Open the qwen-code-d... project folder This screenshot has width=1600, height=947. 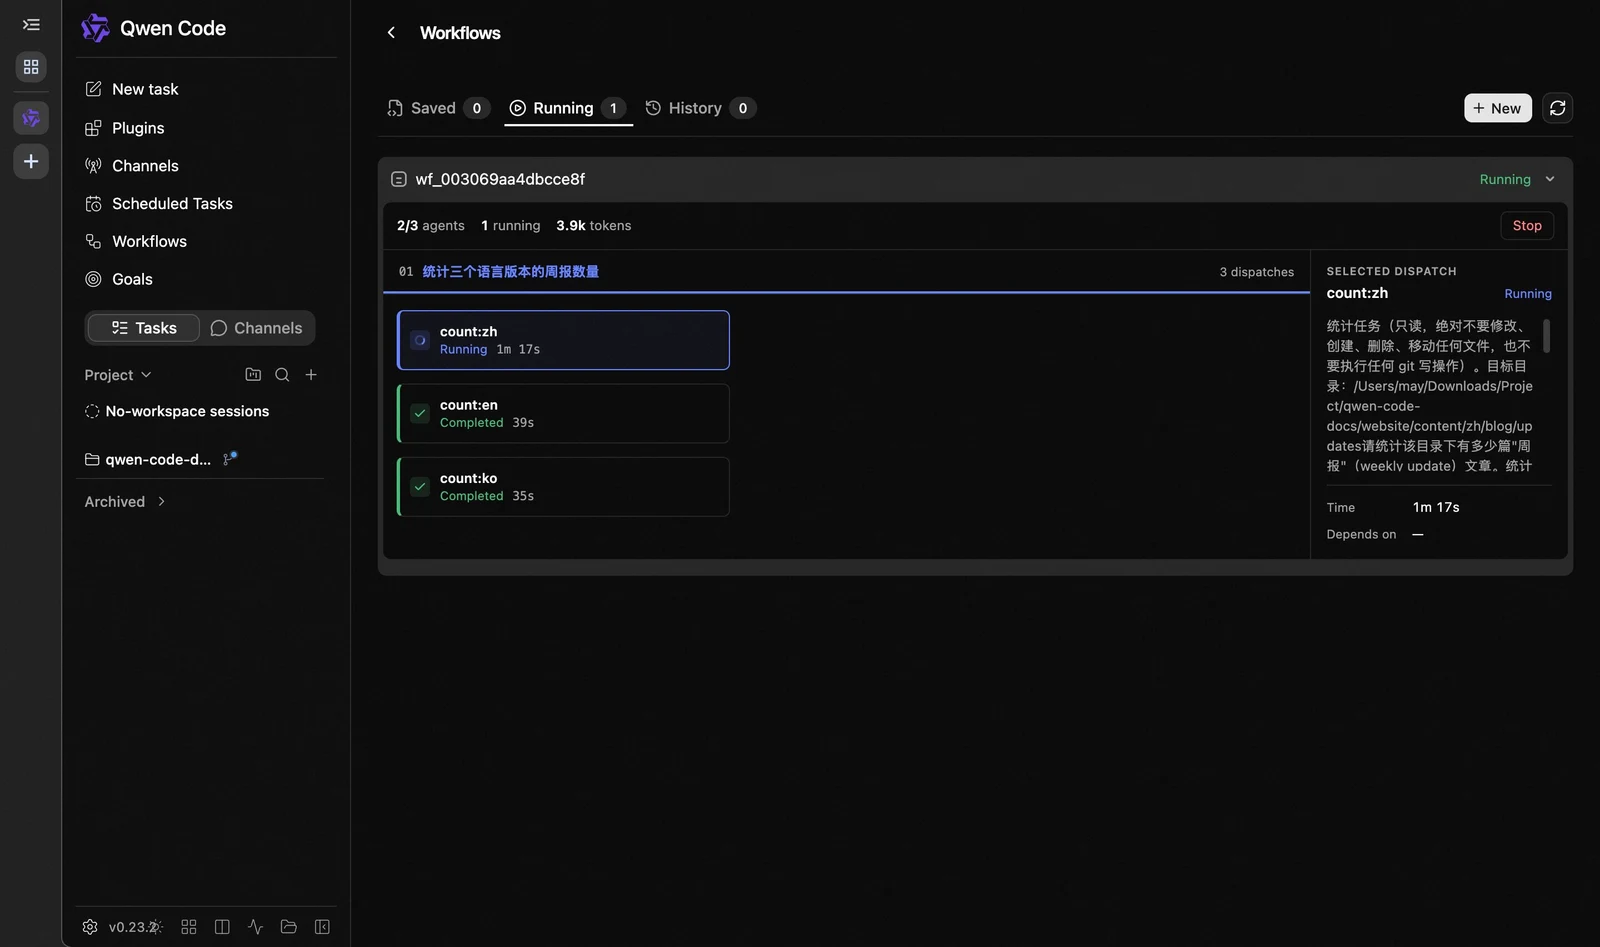point(148,460)
